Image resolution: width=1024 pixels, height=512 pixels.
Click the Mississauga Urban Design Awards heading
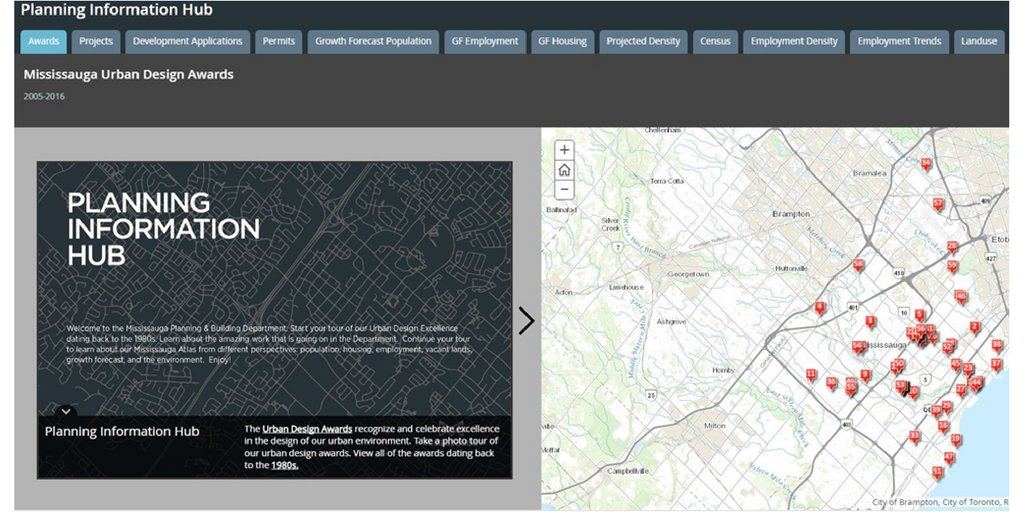129,74
